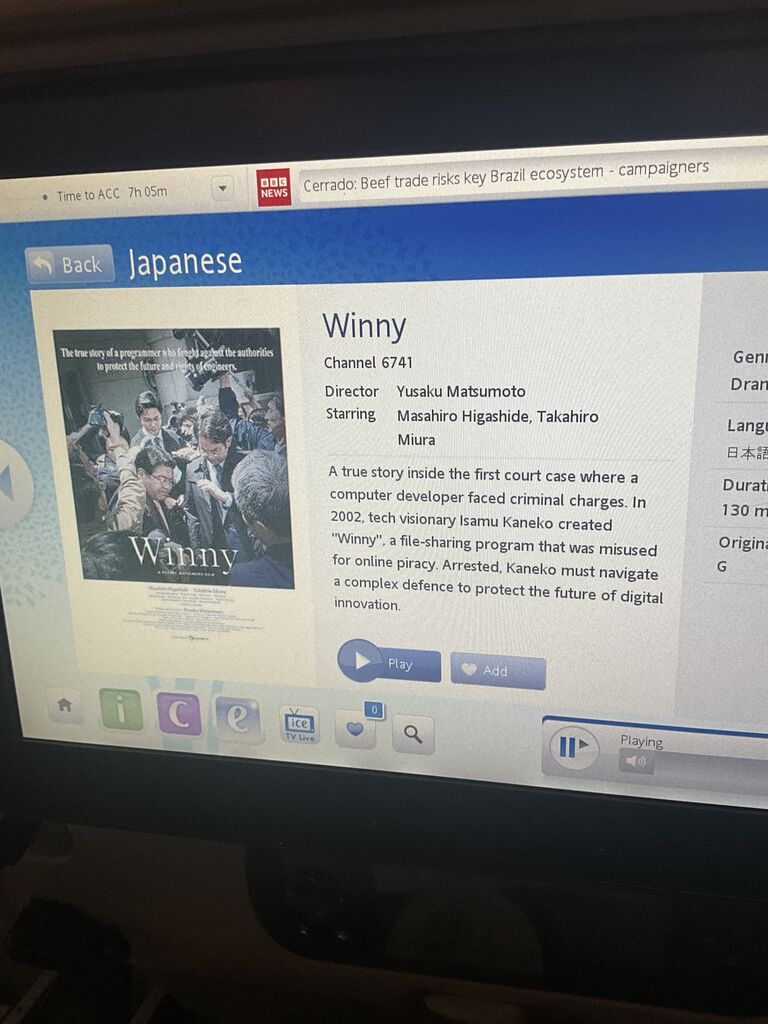Click the Japanese category heading
This screenshot has height=1024, width=768.
(x=185, y=263)
